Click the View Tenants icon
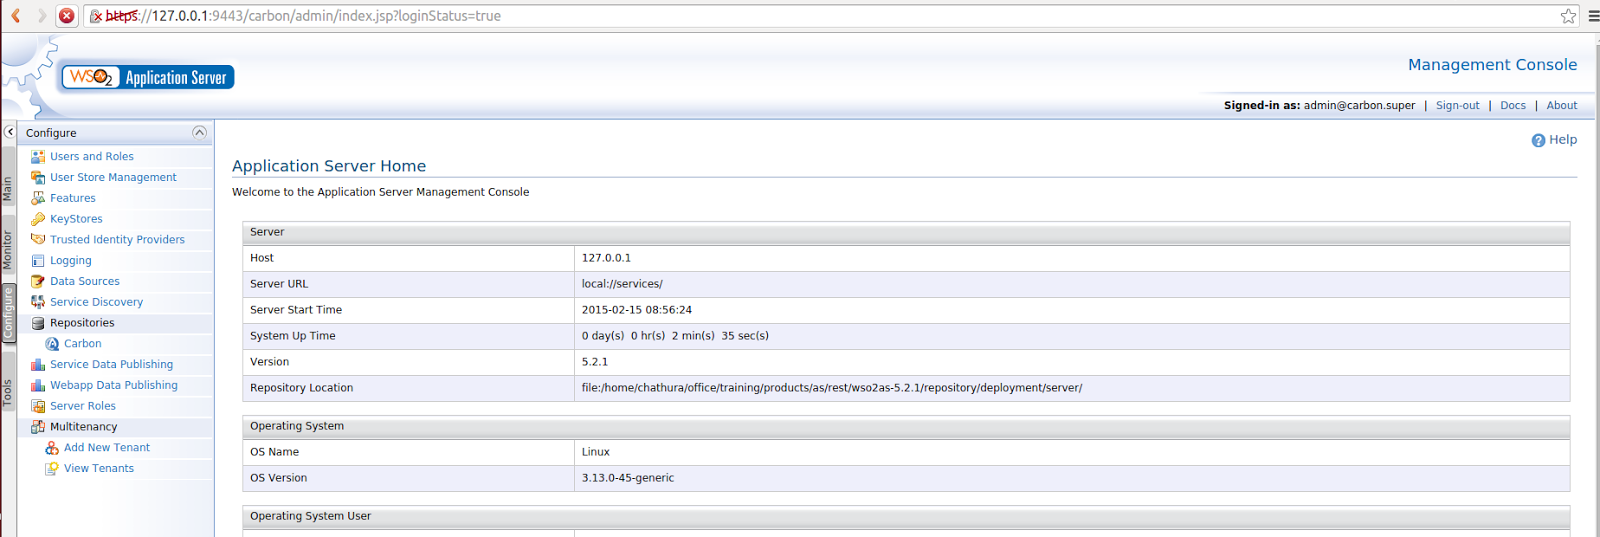Image resolution: width=1600 pixels, height=537 pixels. (52, 468)
